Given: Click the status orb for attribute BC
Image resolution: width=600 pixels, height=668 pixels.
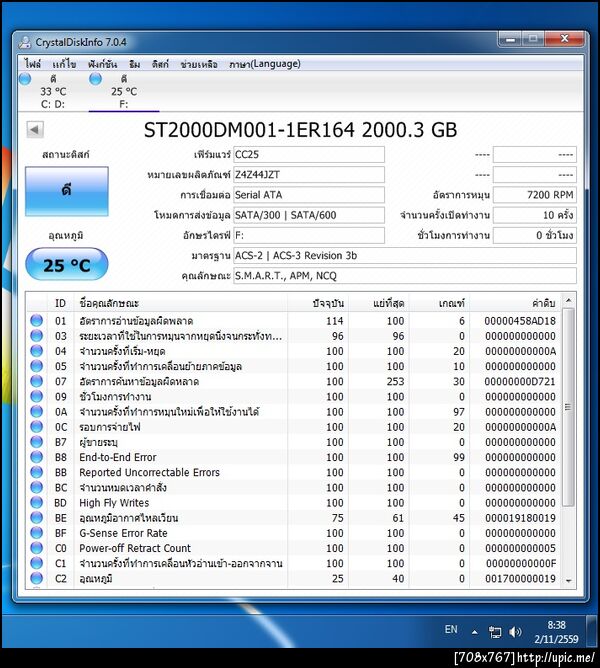Looking at the screenshot, I should pyautogui.click(x=37, y=487).
